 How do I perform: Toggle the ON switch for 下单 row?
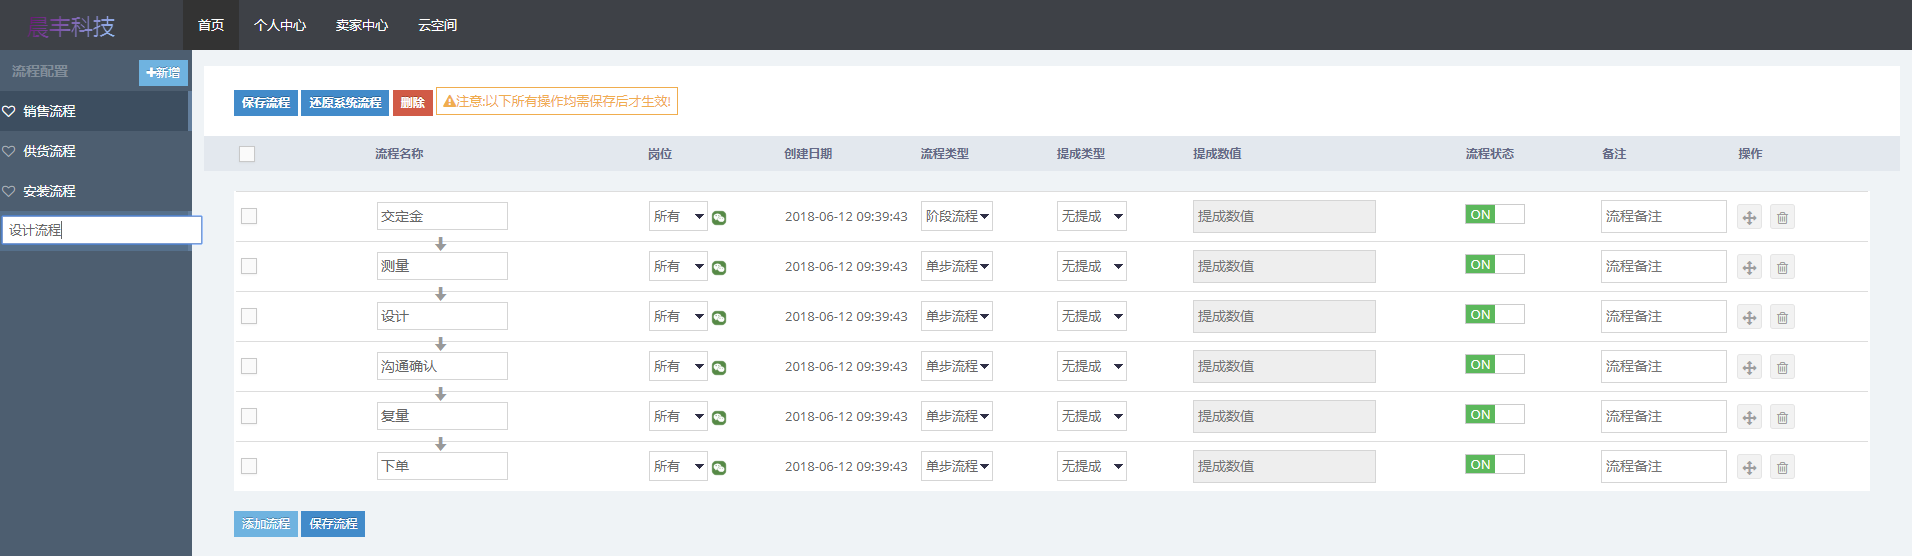click(x=1495, y=464)
